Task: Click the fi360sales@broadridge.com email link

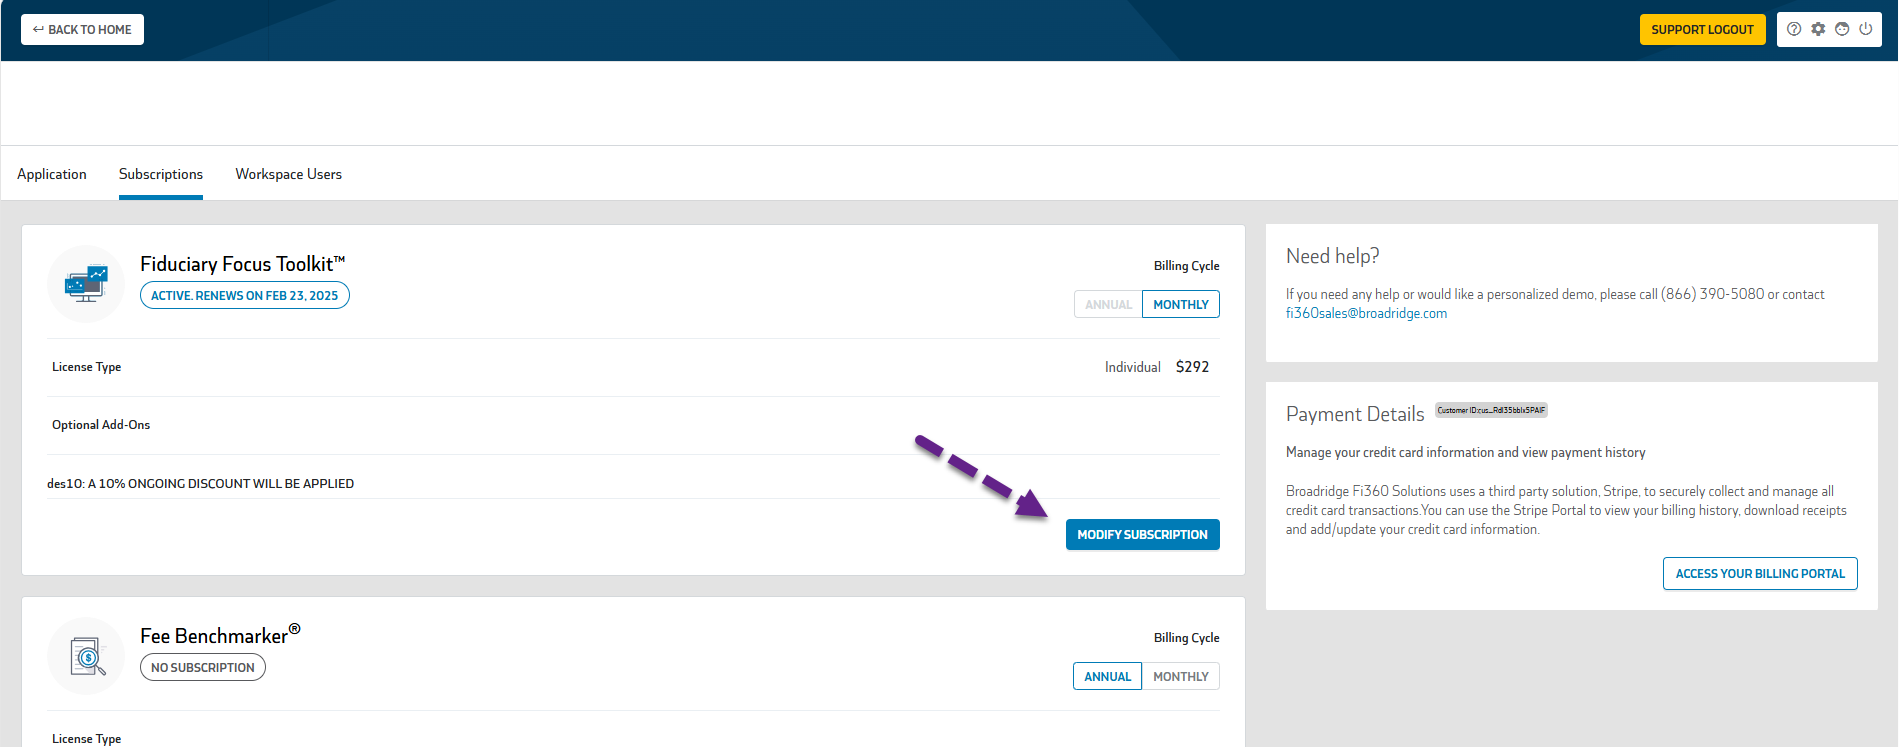Action: point(1366,313)
